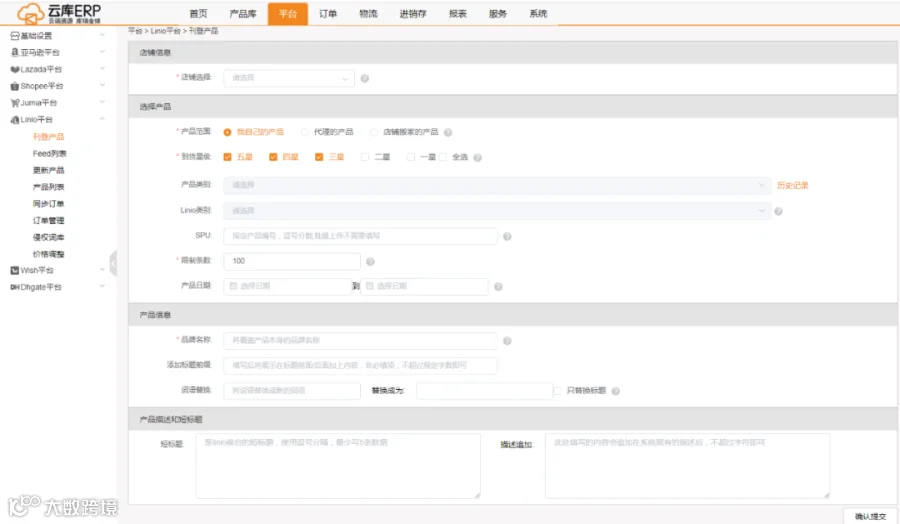
Task: Open help icon next to 店铺选择
Action: [364, 78]
